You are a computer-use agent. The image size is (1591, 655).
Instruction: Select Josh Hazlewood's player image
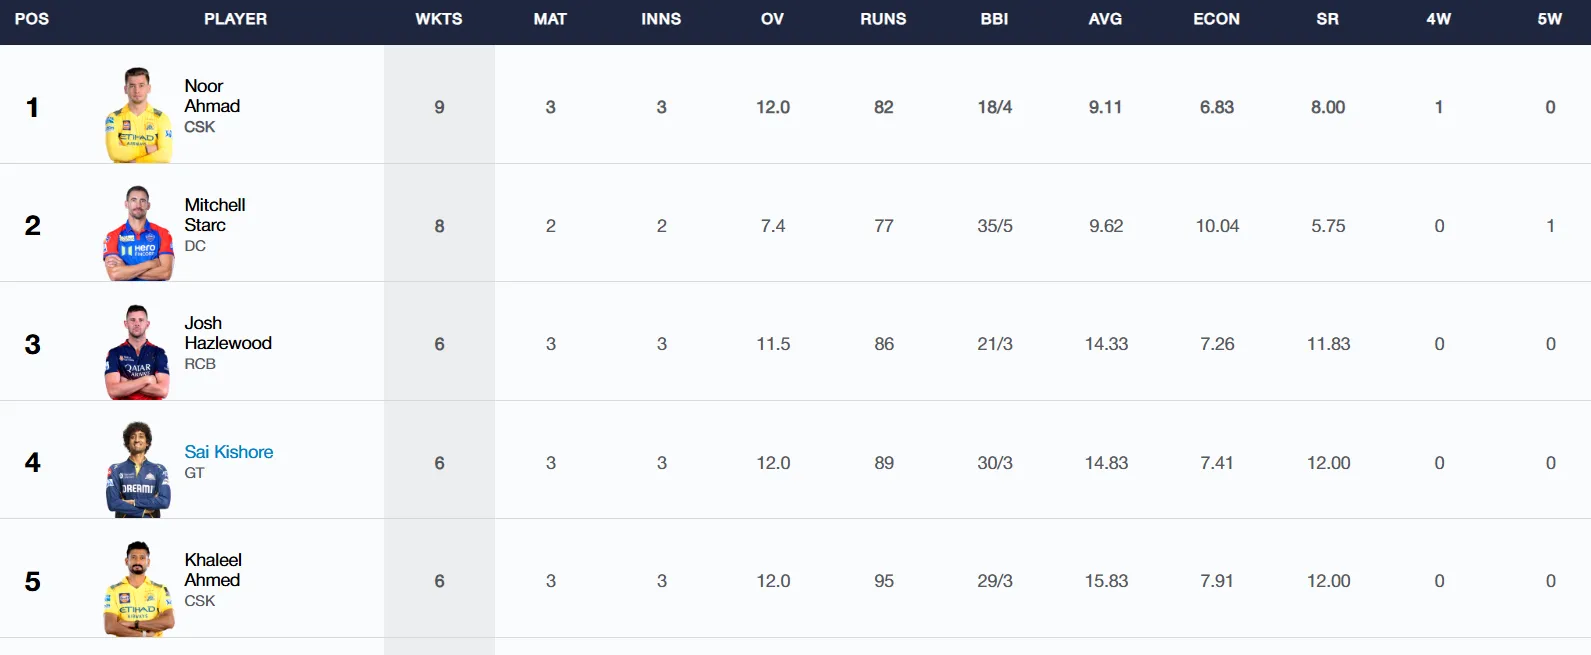(x=138, y=352)
